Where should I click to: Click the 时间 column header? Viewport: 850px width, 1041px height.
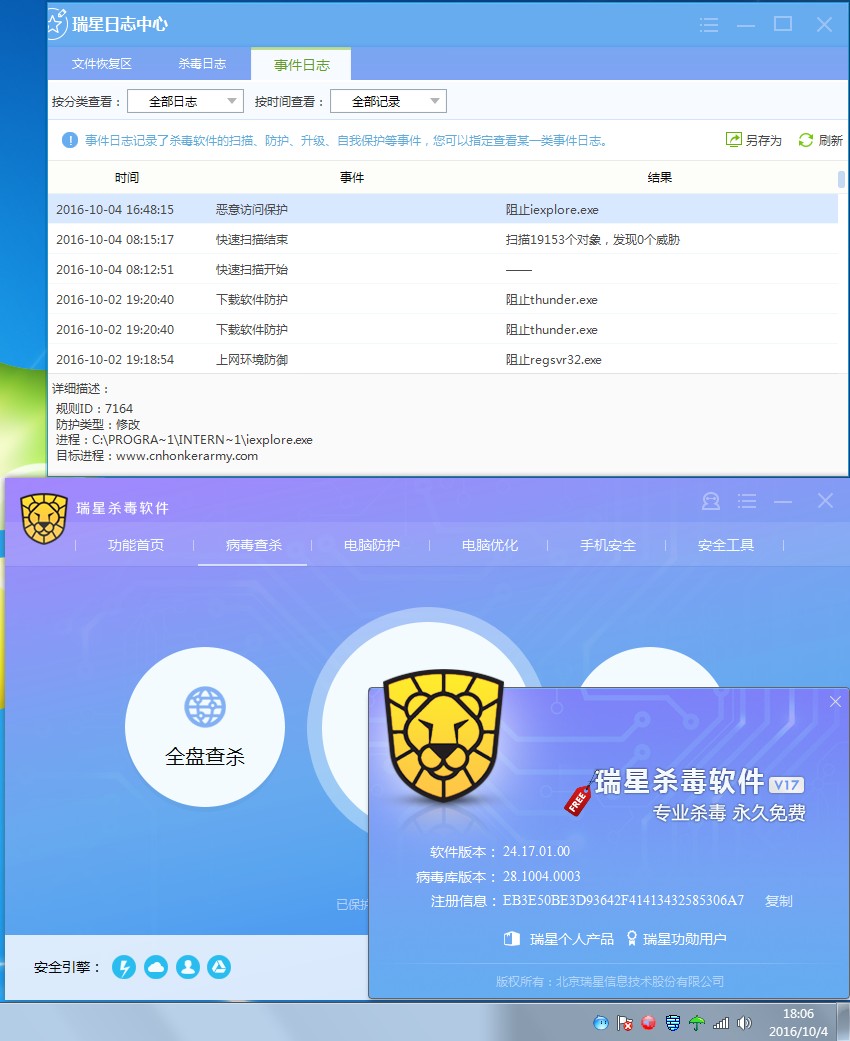pyautogui.click(x=127, y=177)
